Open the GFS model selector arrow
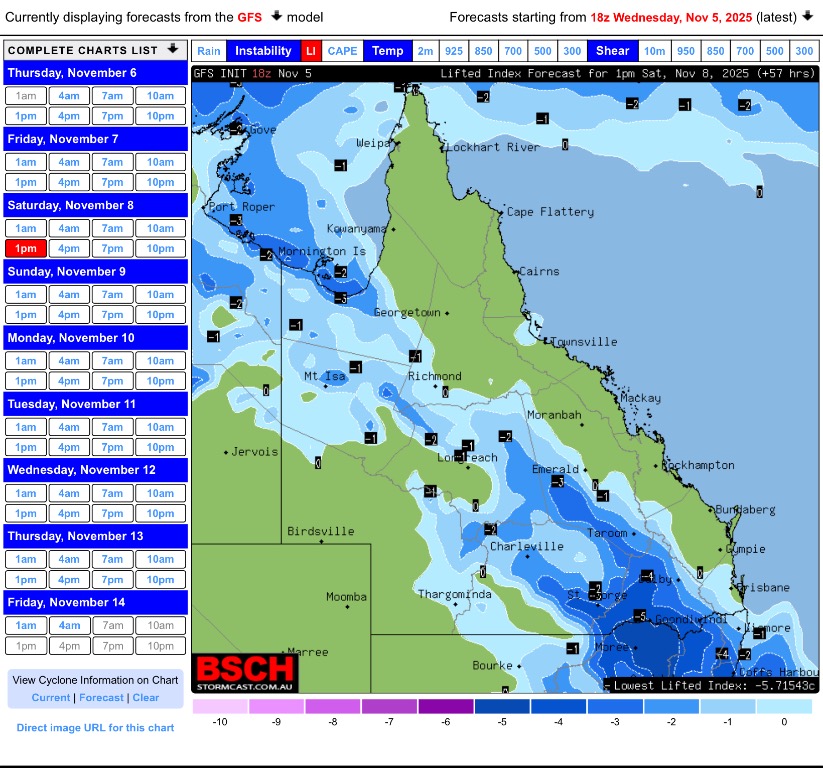The height and width of the screenshot is (768, 823). coord(277,17)
